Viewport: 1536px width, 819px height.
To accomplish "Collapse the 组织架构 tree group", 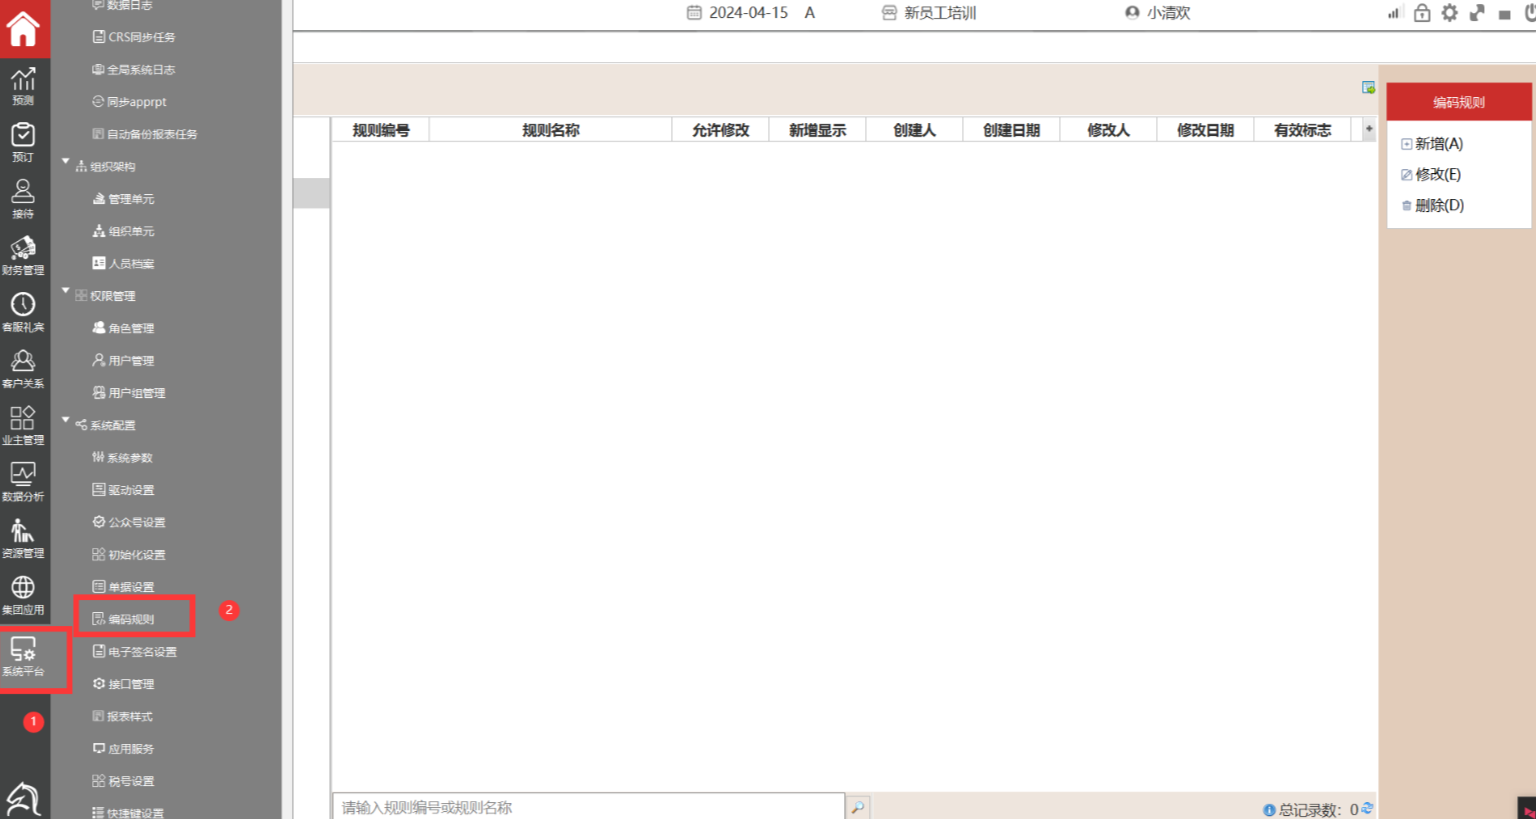I will 66,161.
